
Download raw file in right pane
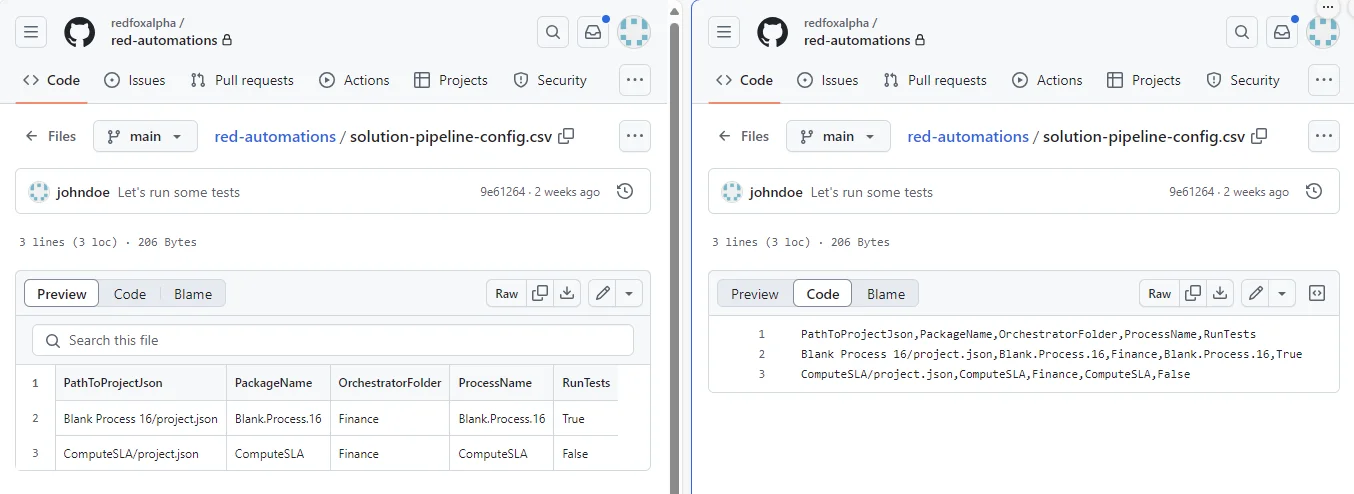coord(1220,293)
